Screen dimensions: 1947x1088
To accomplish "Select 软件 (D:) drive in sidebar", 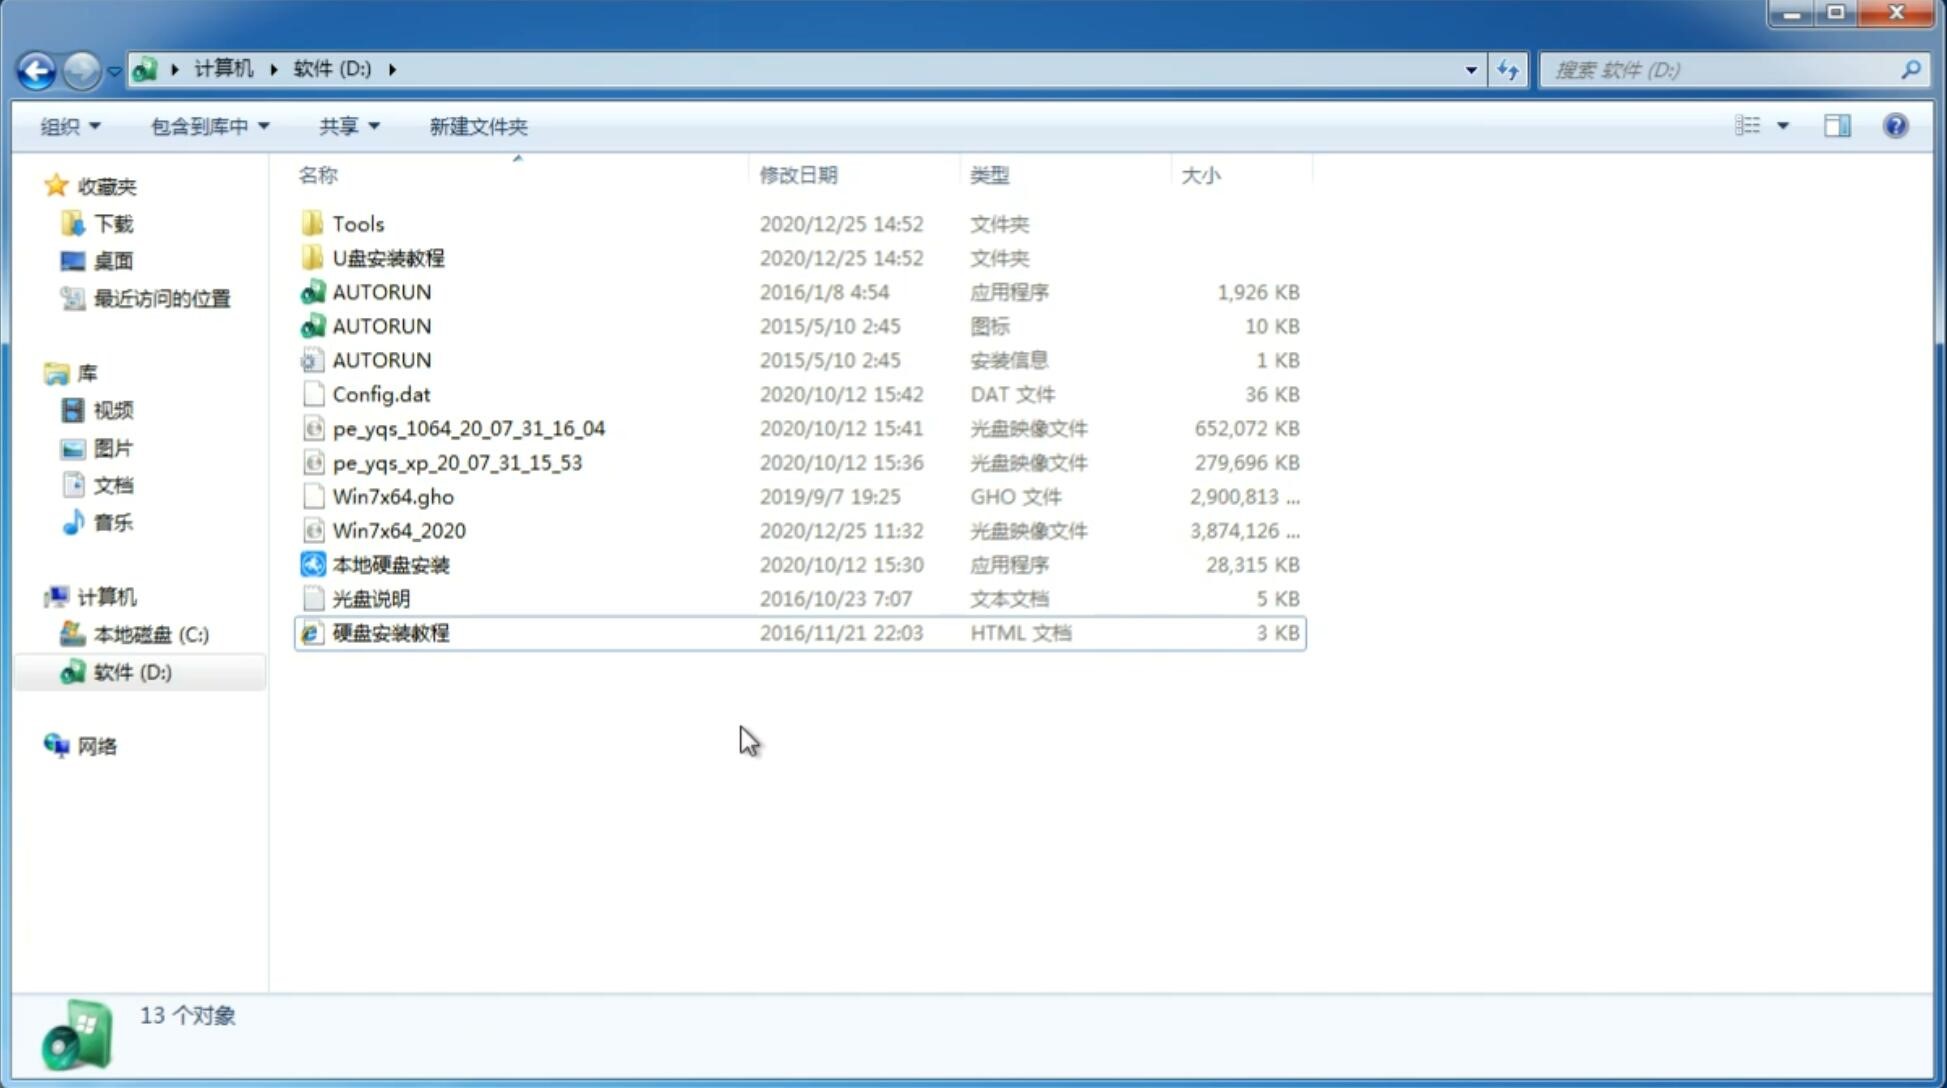I will click(131, 672).
